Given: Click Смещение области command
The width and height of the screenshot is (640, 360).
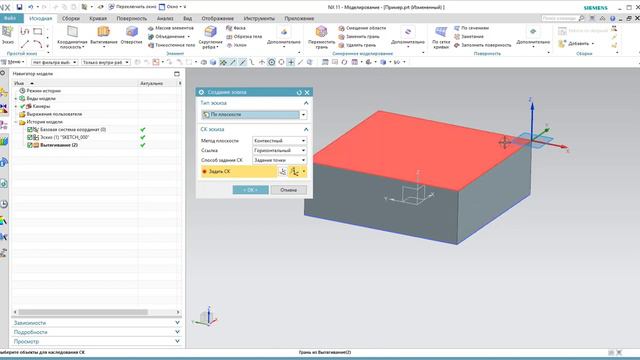Looking at the screenshot, I should pos(362,28).
